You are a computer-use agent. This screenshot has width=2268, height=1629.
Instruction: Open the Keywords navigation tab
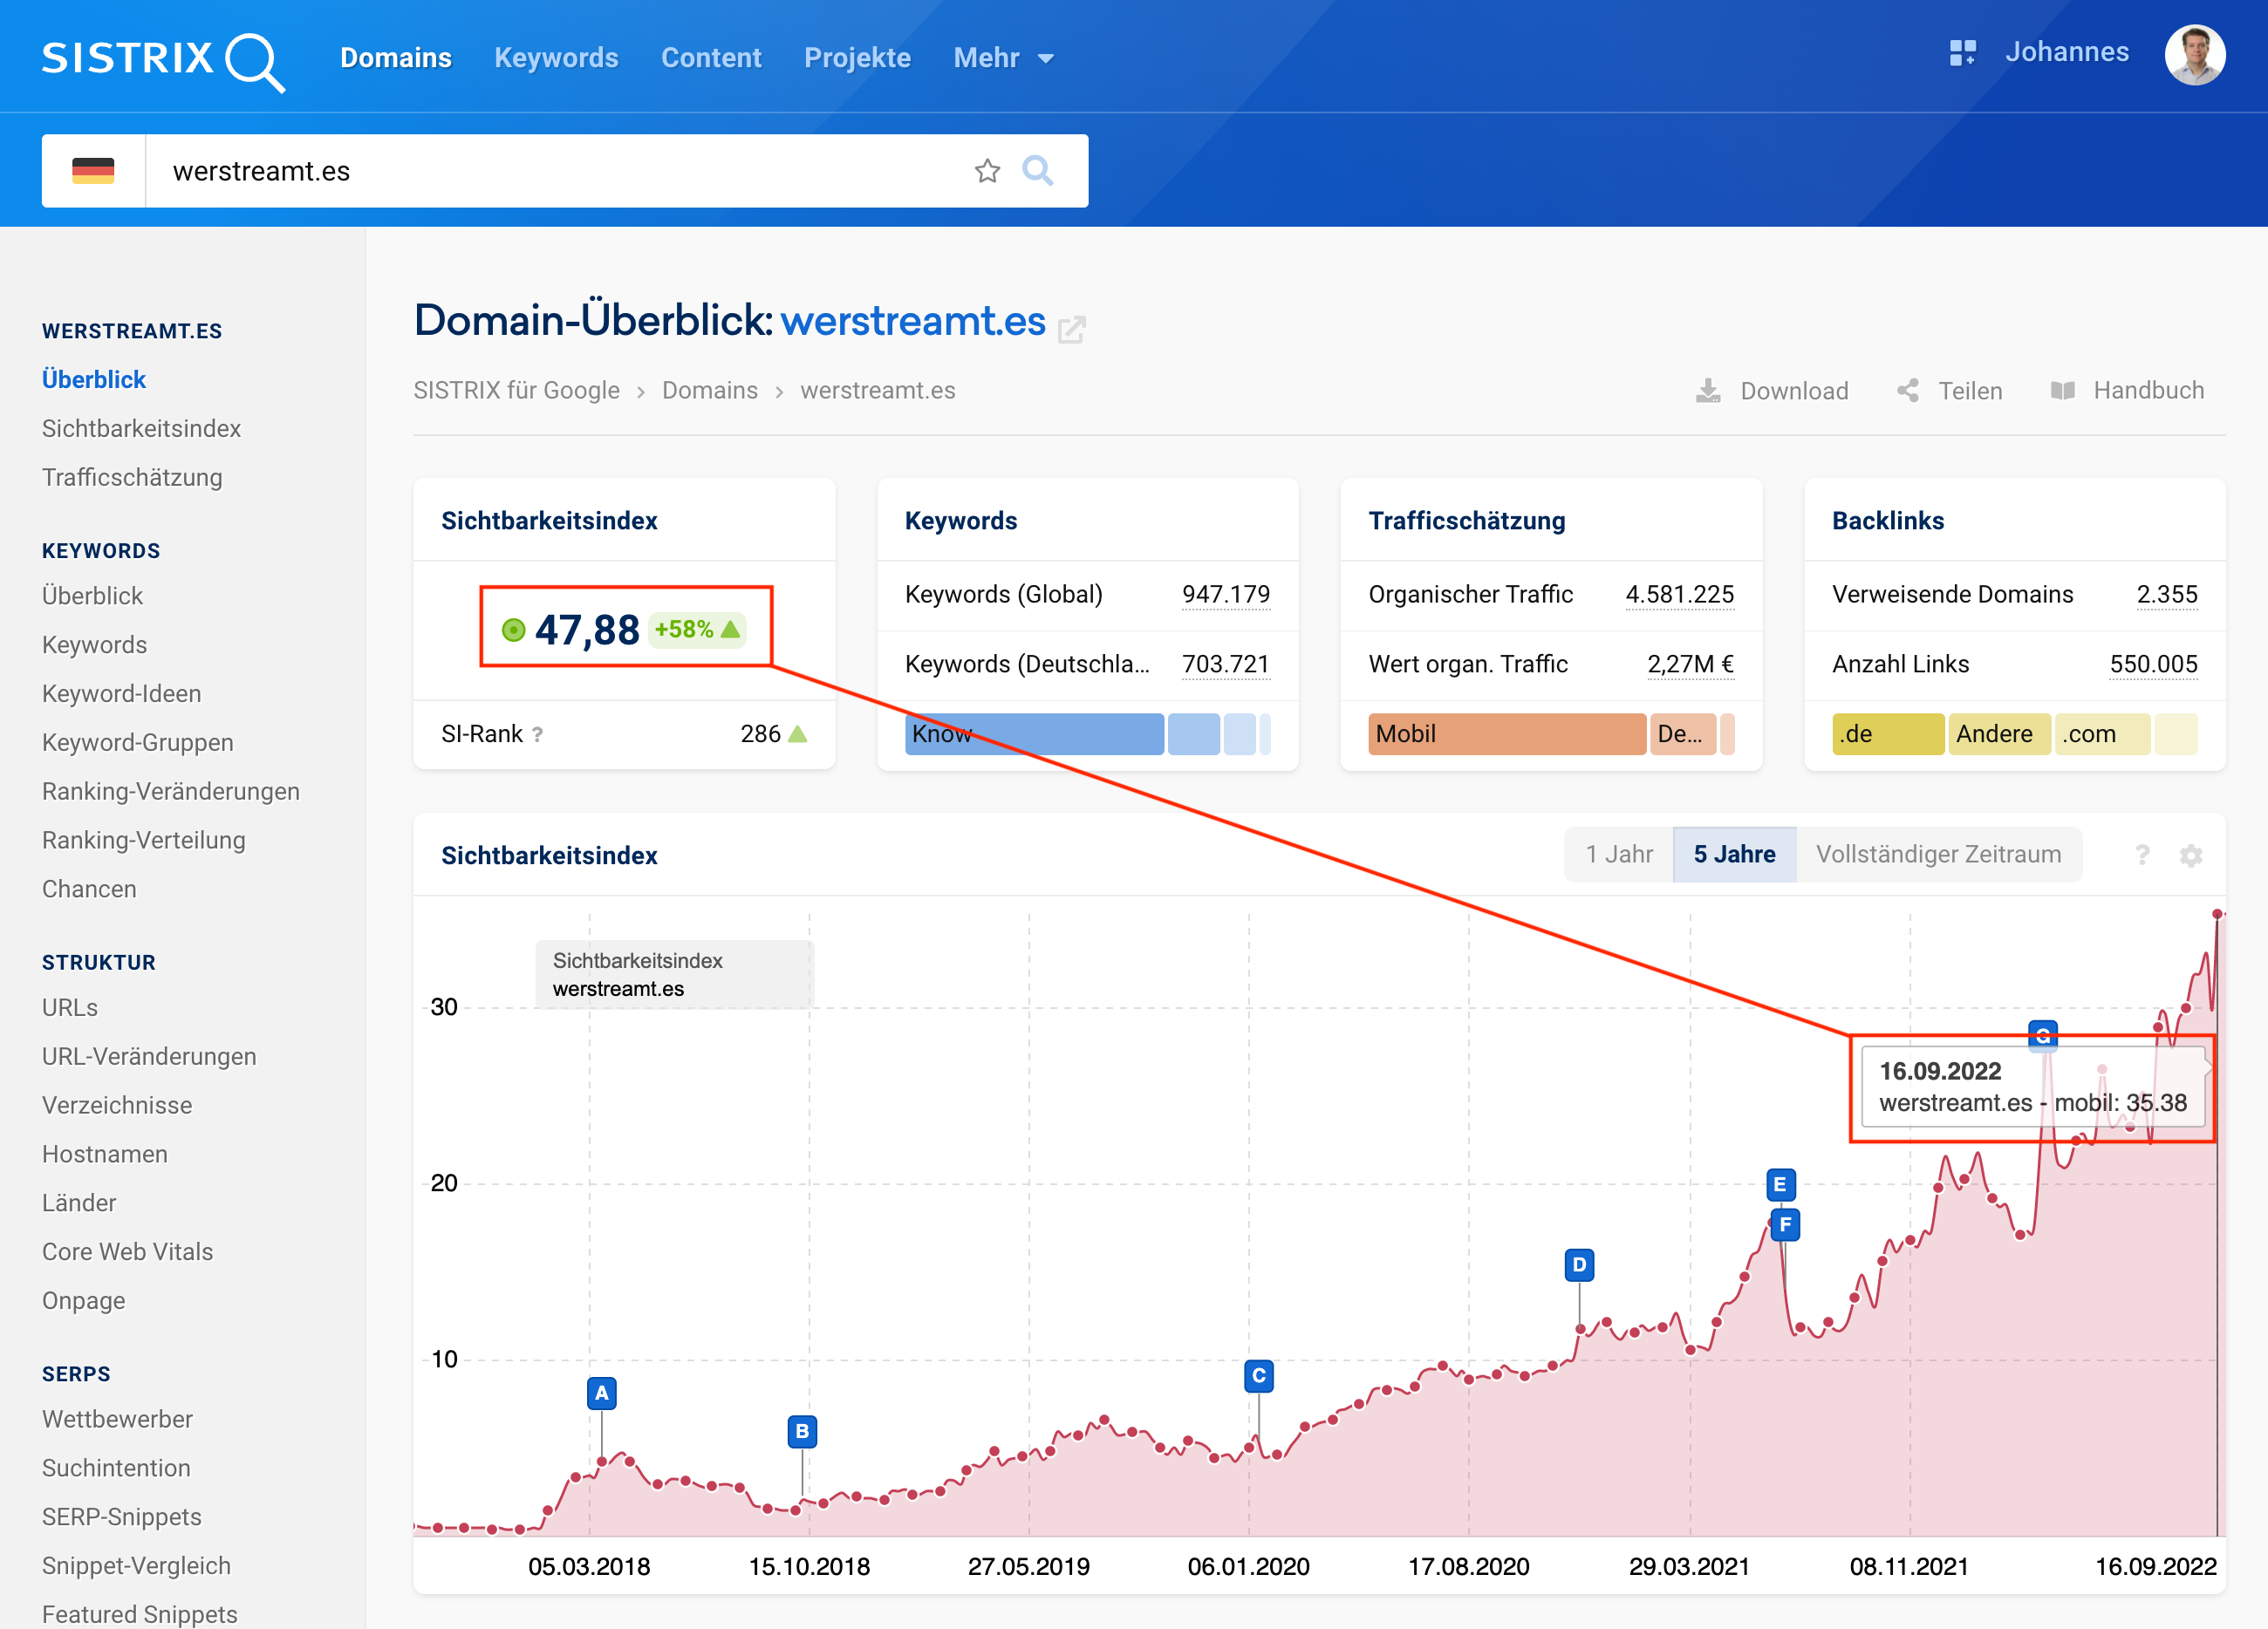556,58
